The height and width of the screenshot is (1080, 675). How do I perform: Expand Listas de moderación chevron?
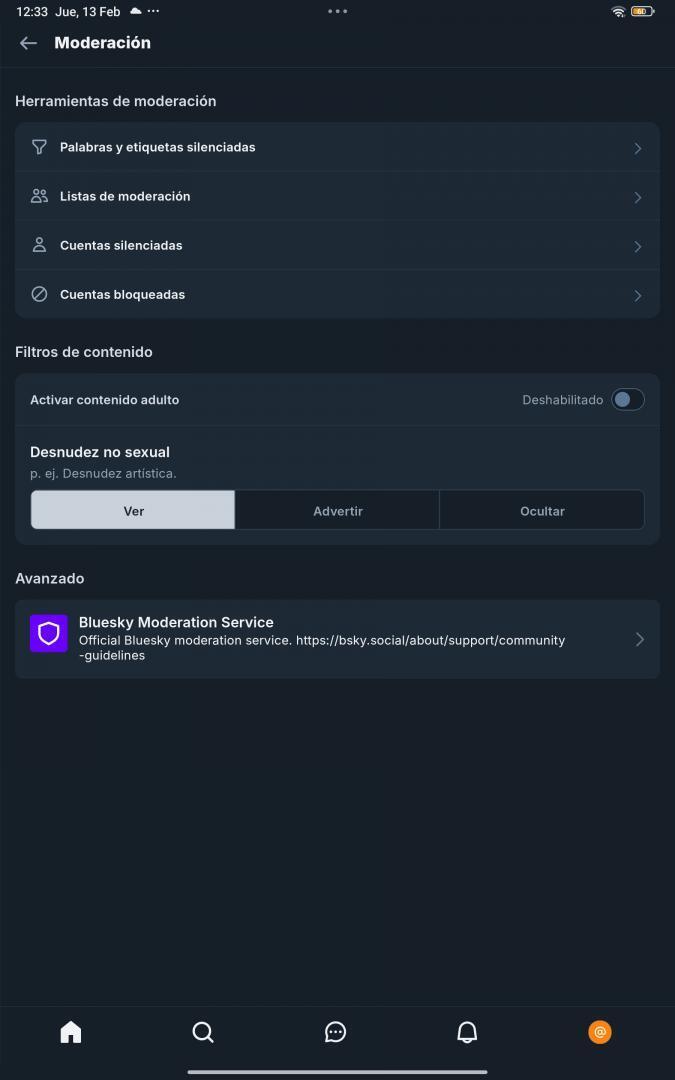[x=638, y=197]
